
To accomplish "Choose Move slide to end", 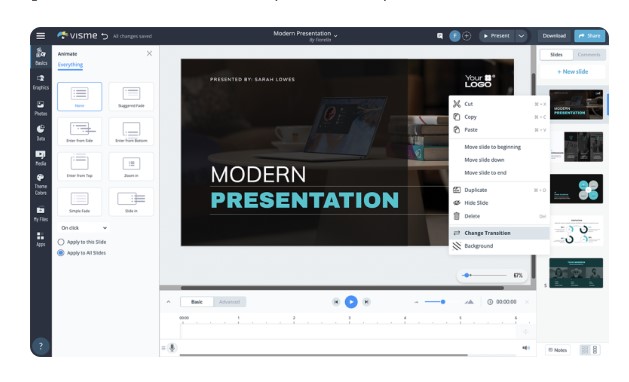I will coord(499,173).
